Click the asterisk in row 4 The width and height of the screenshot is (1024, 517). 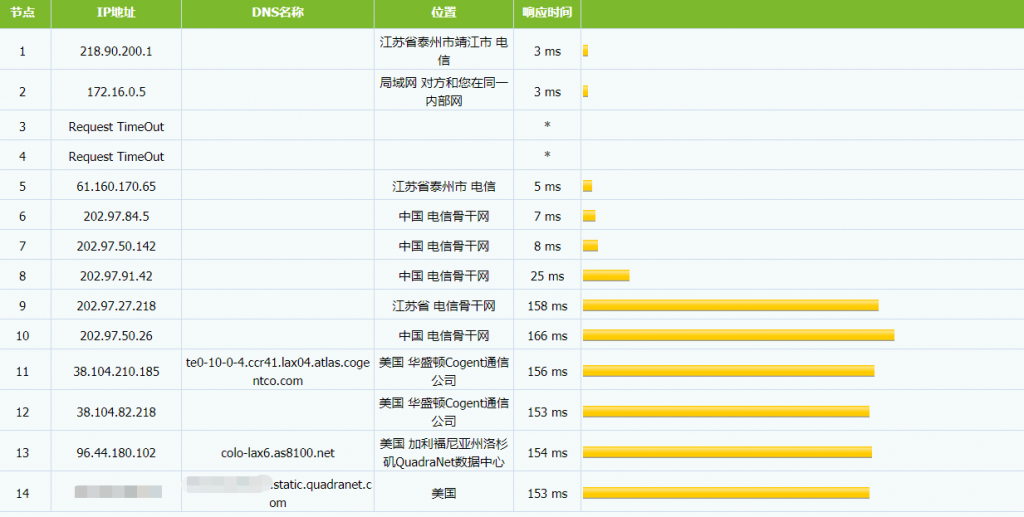[547, 155]
